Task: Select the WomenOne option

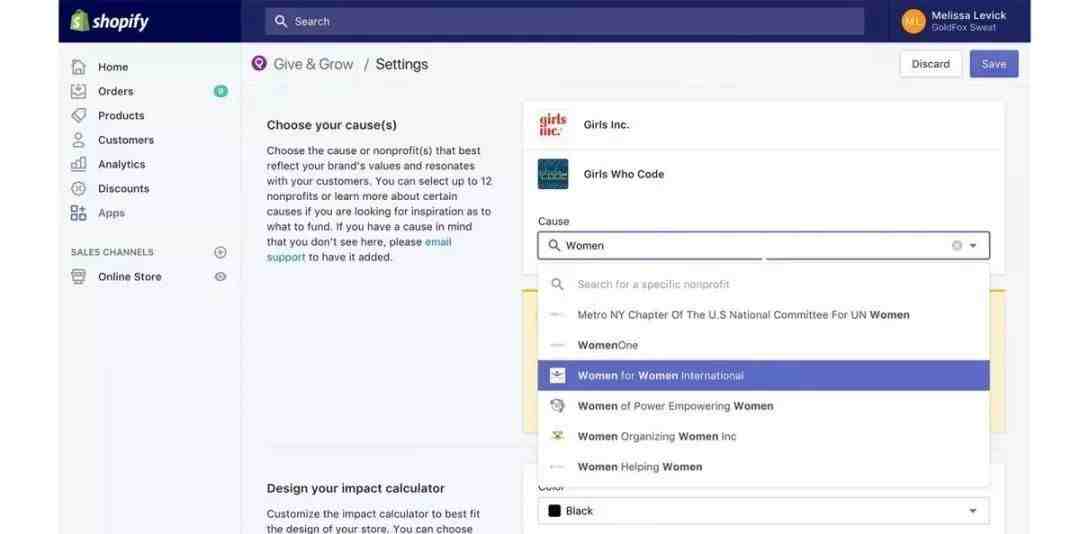Action: point(763,345)
